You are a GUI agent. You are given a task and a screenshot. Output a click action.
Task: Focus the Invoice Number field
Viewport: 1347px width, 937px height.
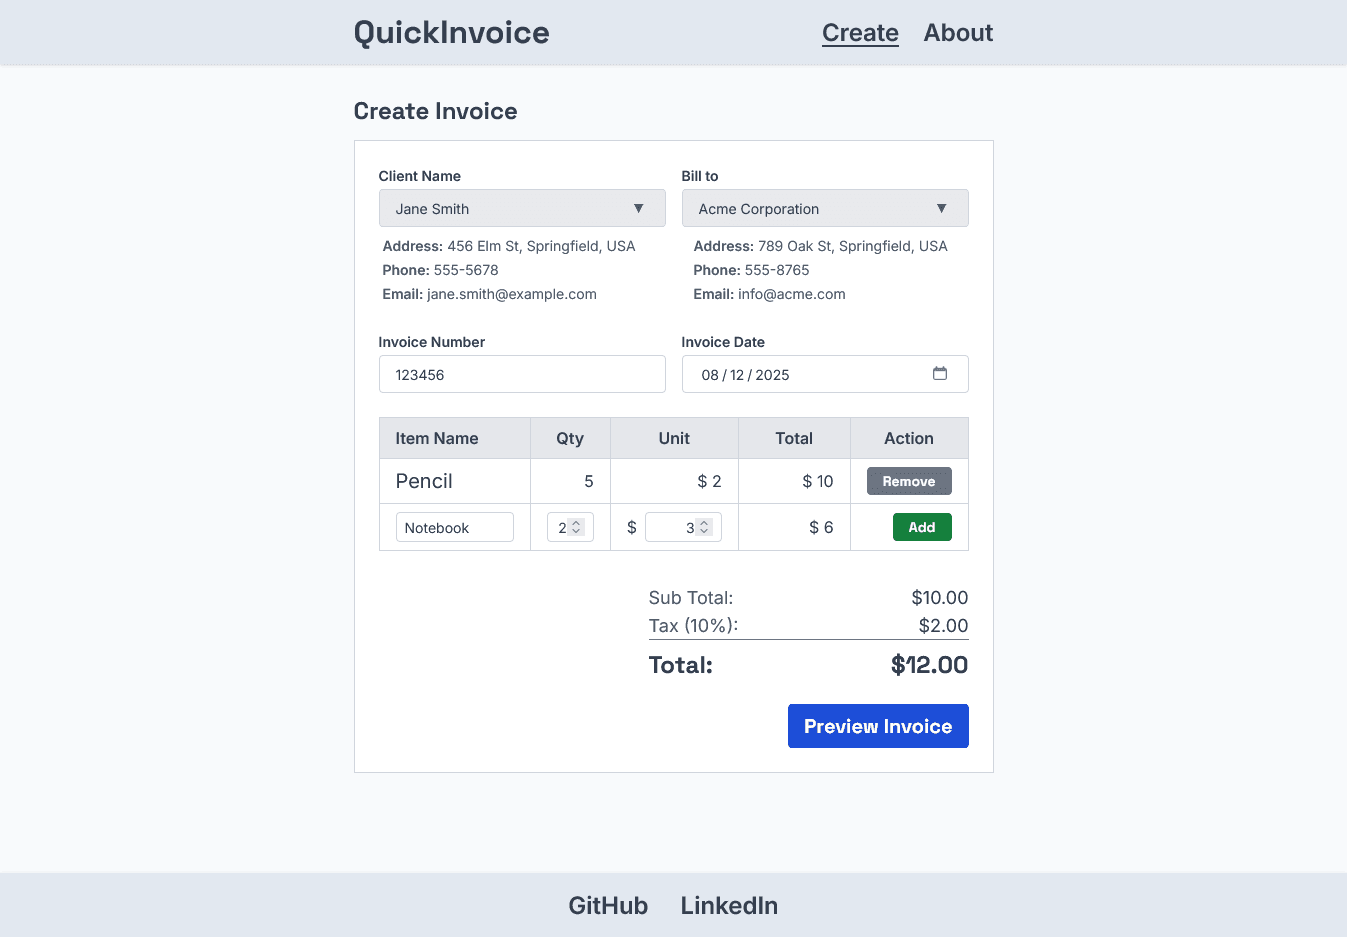coord(521,374)
